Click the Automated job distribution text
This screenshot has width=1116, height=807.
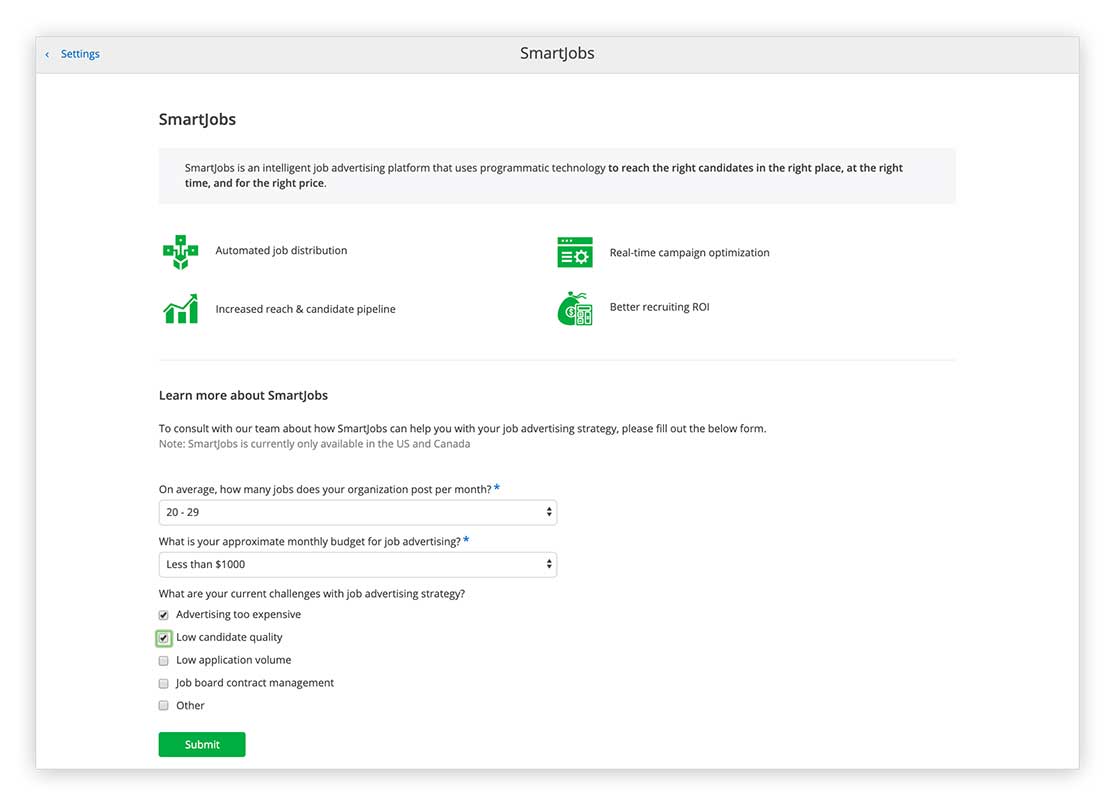tap(281, 251)
